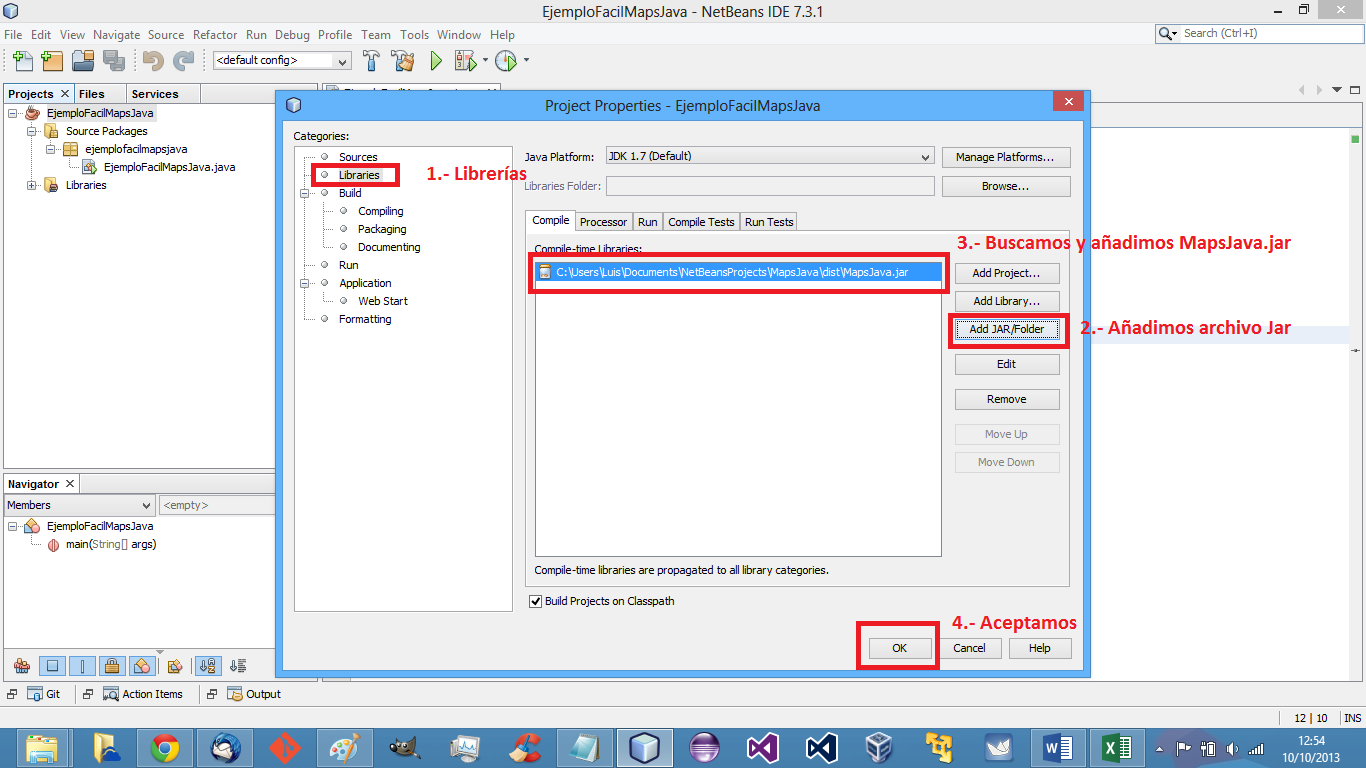Image resolution: width=1366 pixels, height=768 pixels.
Task: Open the Navigator Members dropdown
Action: pyautogui.click(x=80, y=505)
